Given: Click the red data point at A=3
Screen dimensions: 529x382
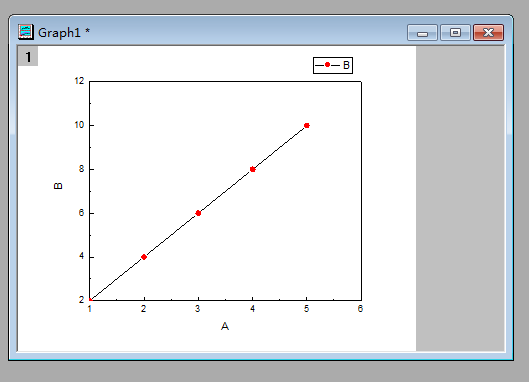Looking at the screenshot, I should 198,213.
